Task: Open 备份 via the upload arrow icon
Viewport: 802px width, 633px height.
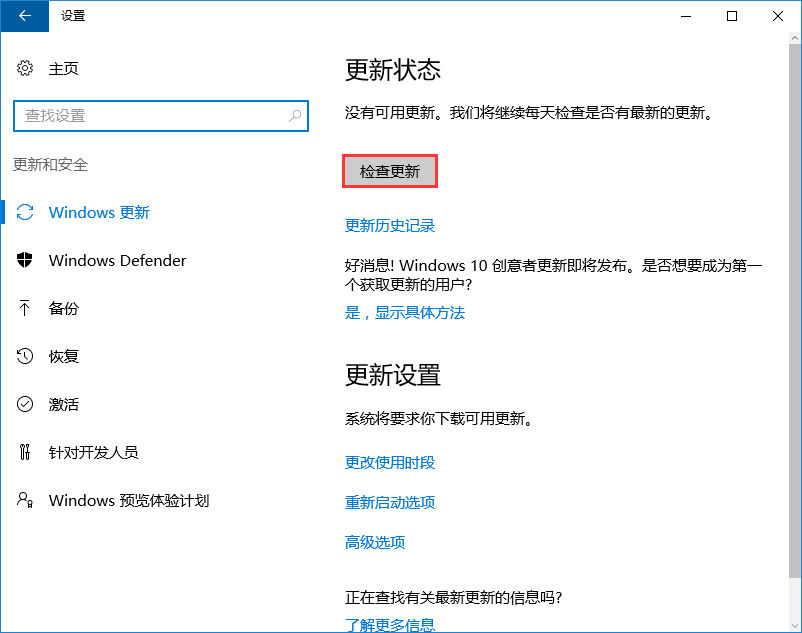Action: (27, 308)
